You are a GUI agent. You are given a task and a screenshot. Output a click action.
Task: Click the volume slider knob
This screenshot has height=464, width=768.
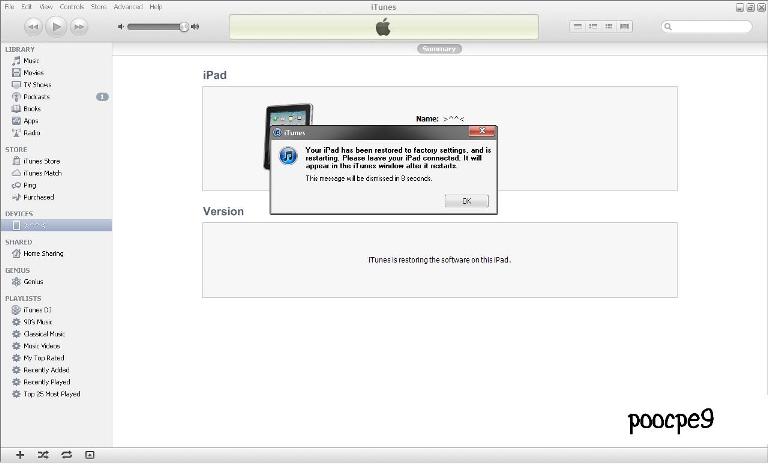click(x=184, y=27)
